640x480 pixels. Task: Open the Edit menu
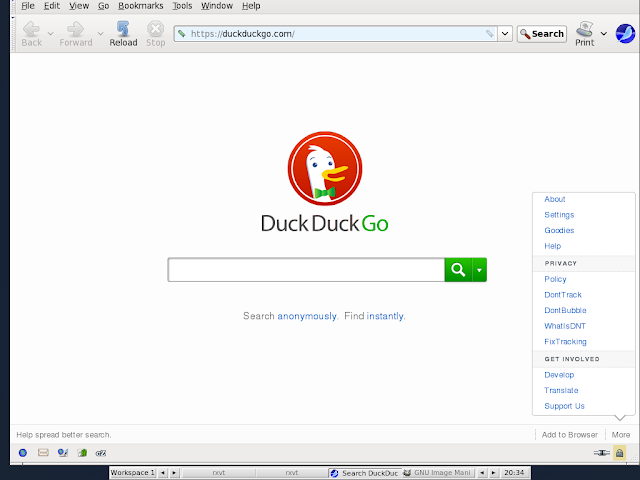coord(52,6)
